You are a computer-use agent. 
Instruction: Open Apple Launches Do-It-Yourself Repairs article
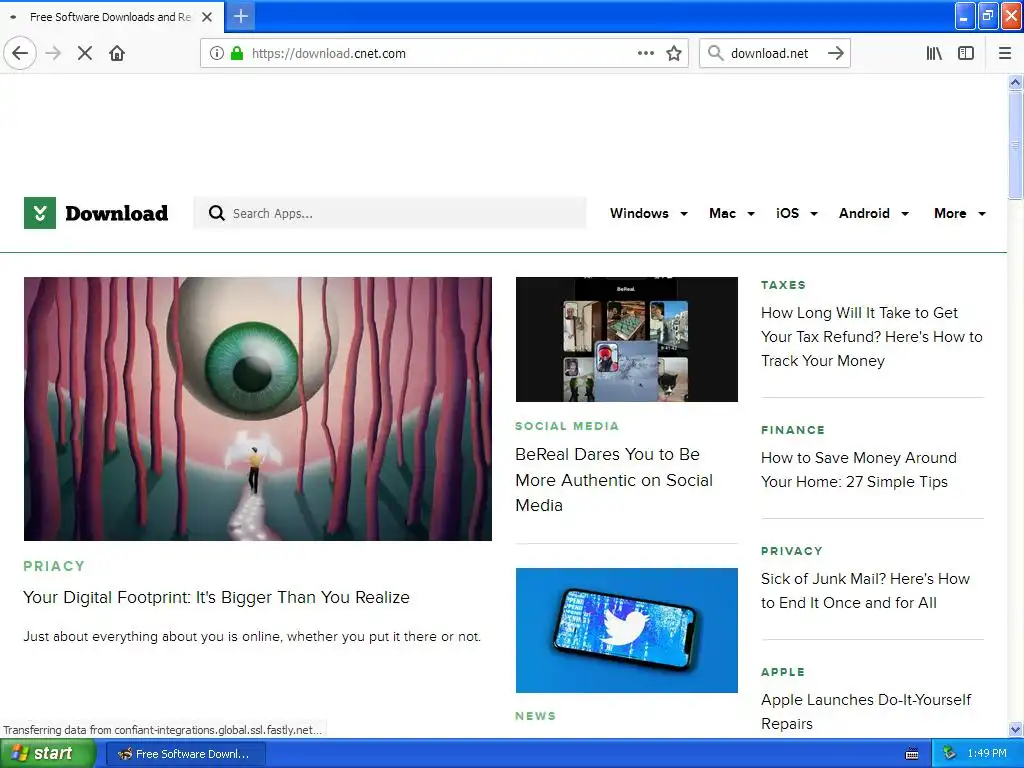[x=865, y=711]
